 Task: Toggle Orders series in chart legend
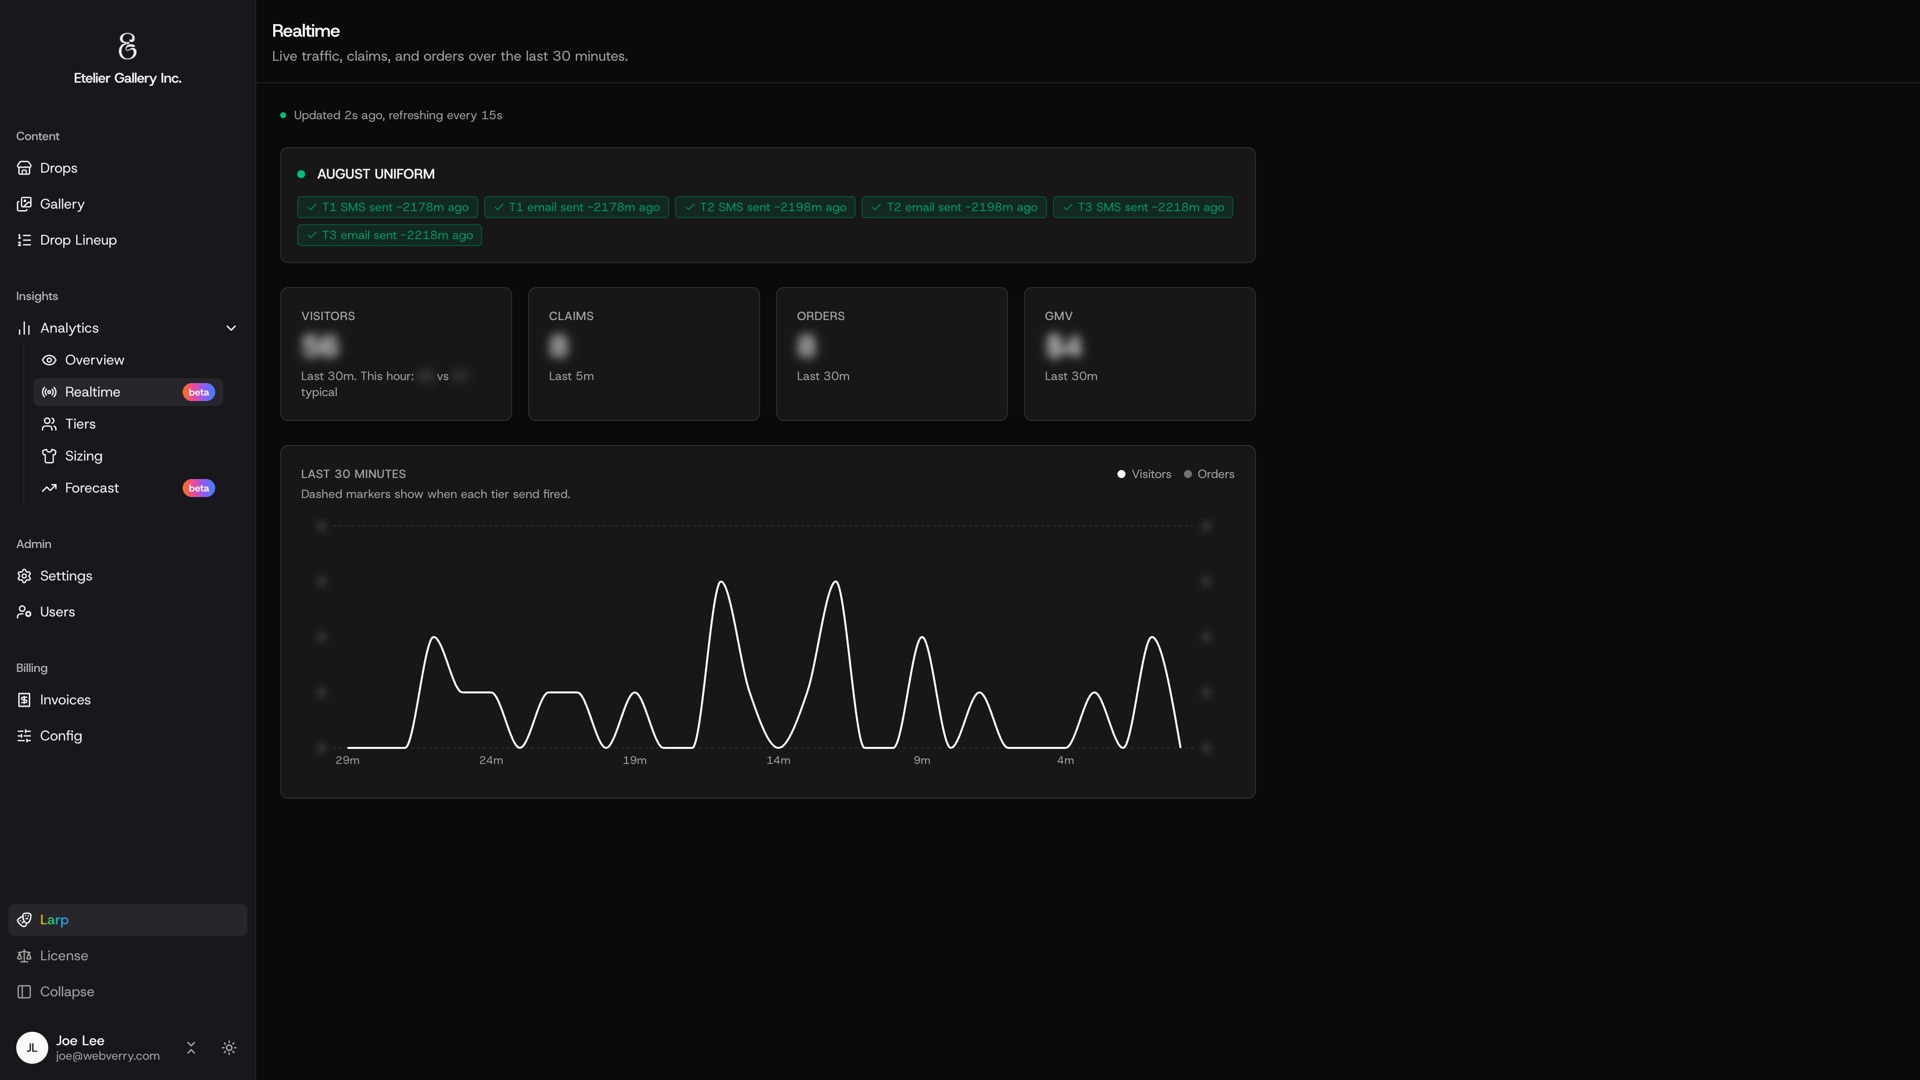1209,474
